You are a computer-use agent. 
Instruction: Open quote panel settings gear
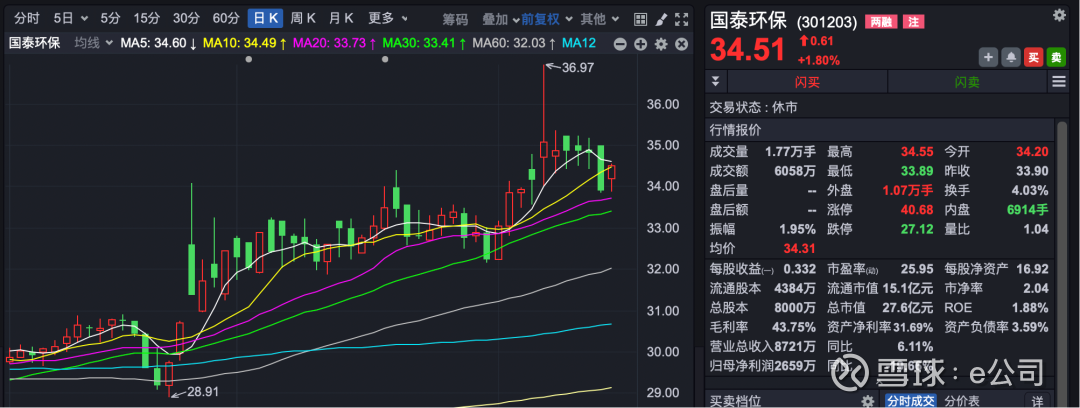1059,14
